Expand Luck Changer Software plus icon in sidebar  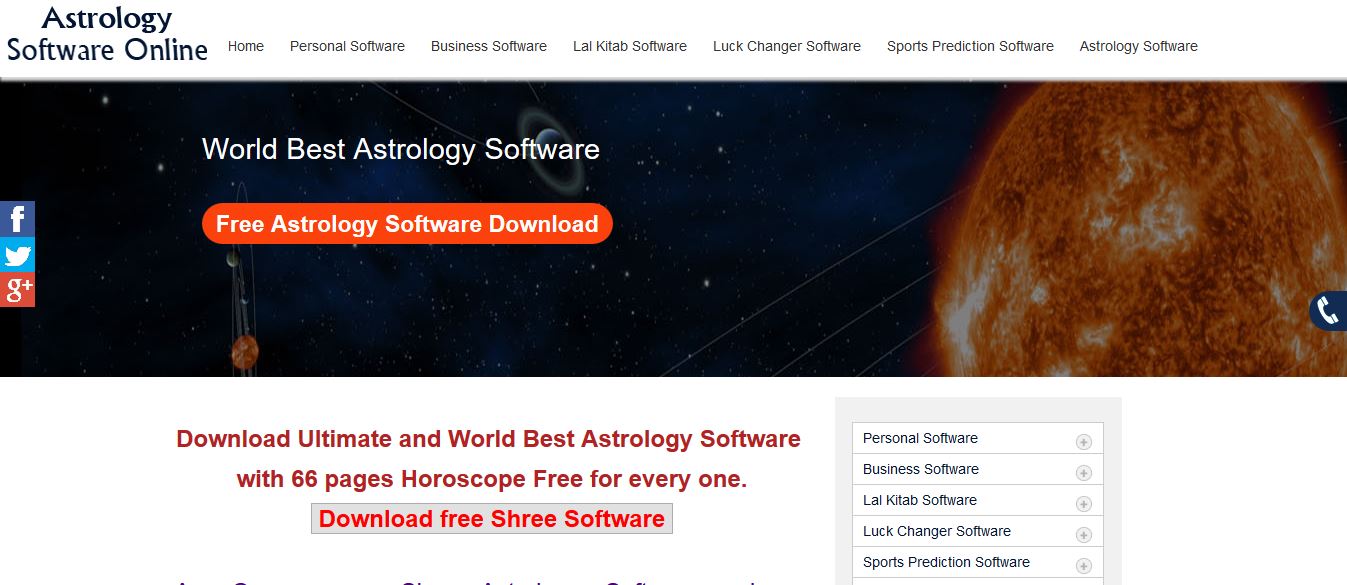(1083, 535)
